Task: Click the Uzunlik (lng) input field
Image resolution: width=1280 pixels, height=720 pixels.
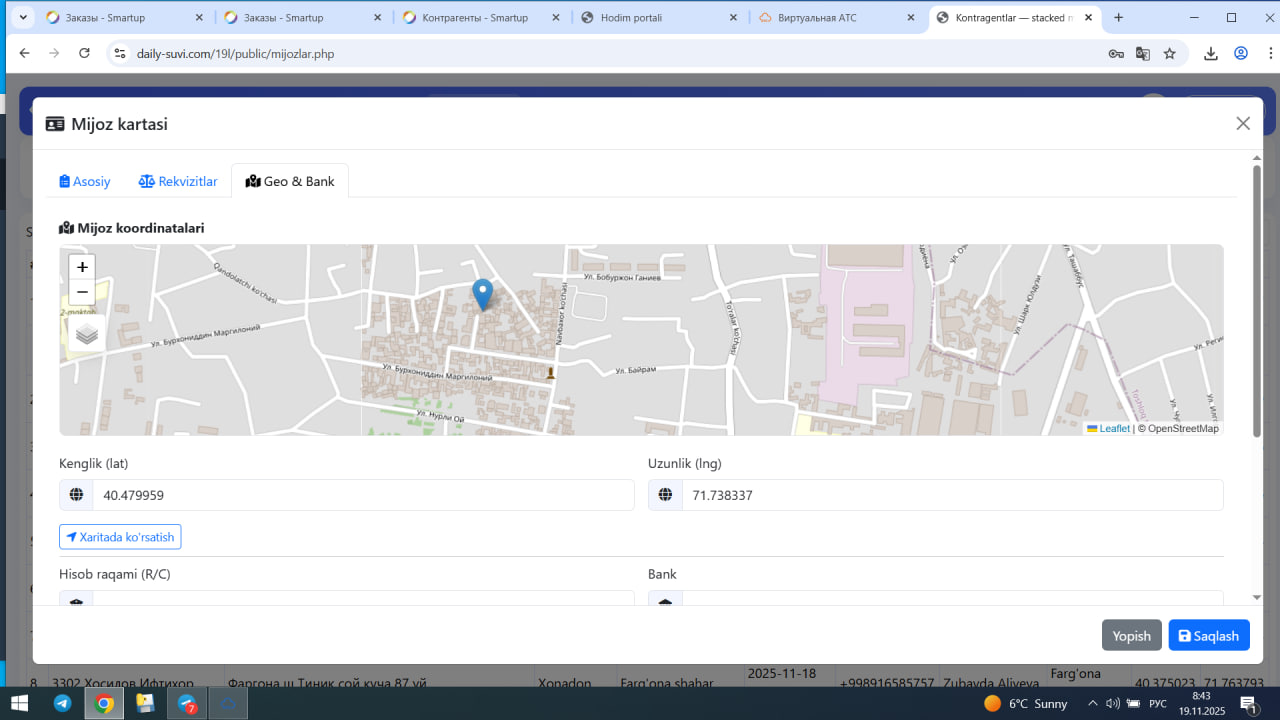Action: coord(950,495)
